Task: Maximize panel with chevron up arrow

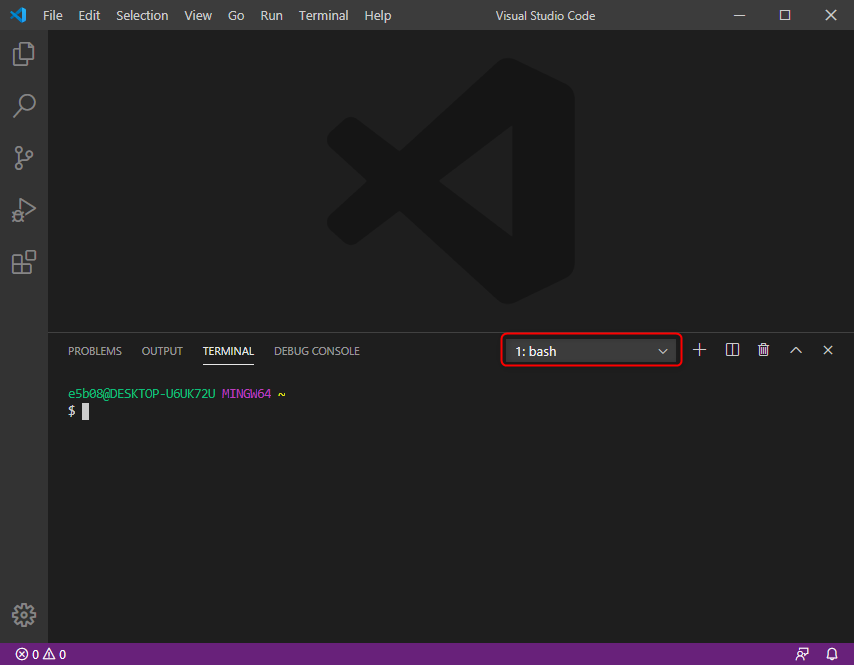Action: (795, 350)
